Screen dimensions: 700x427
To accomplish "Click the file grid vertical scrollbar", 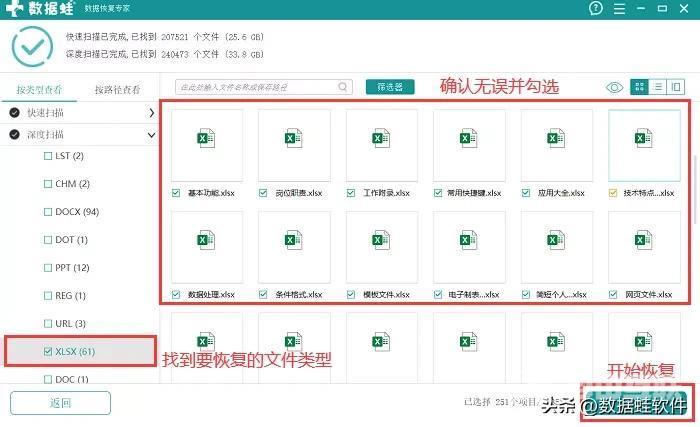I will tap(695, 189).
